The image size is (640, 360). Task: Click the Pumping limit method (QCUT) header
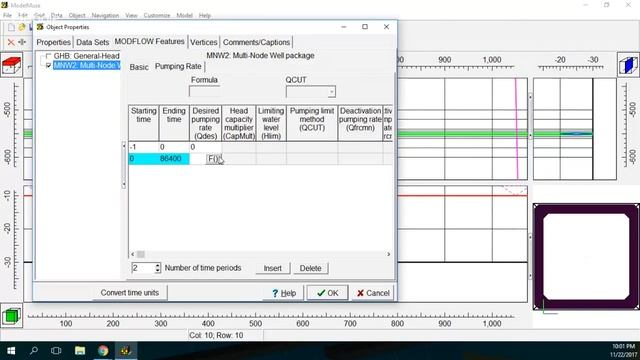(312, 123)
